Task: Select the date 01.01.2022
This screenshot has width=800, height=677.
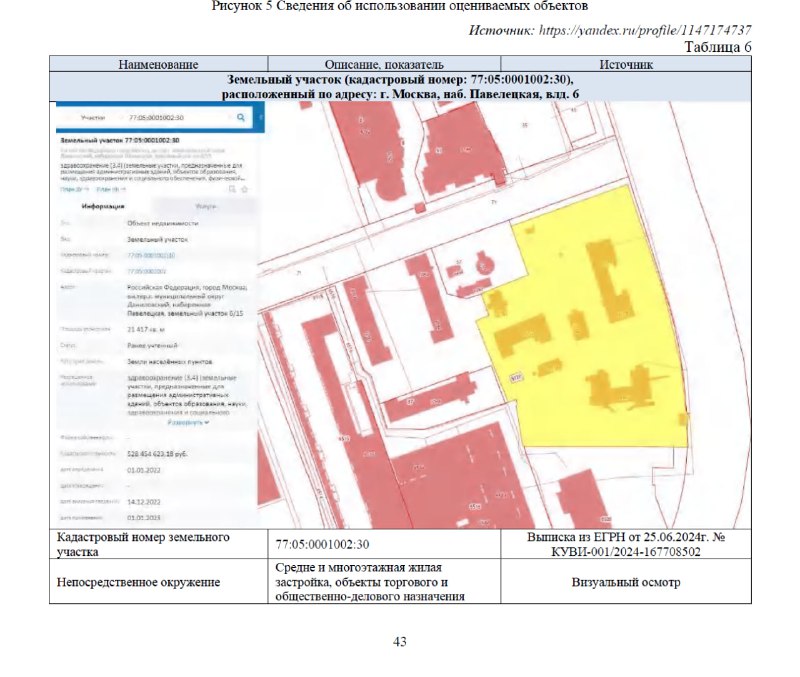Action: coord(144,470)
